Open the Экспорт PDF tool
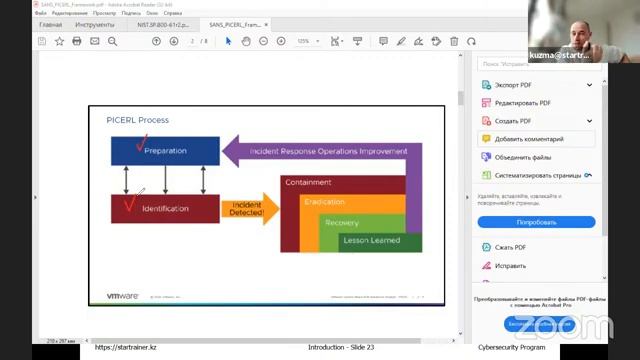 (513, 85)
